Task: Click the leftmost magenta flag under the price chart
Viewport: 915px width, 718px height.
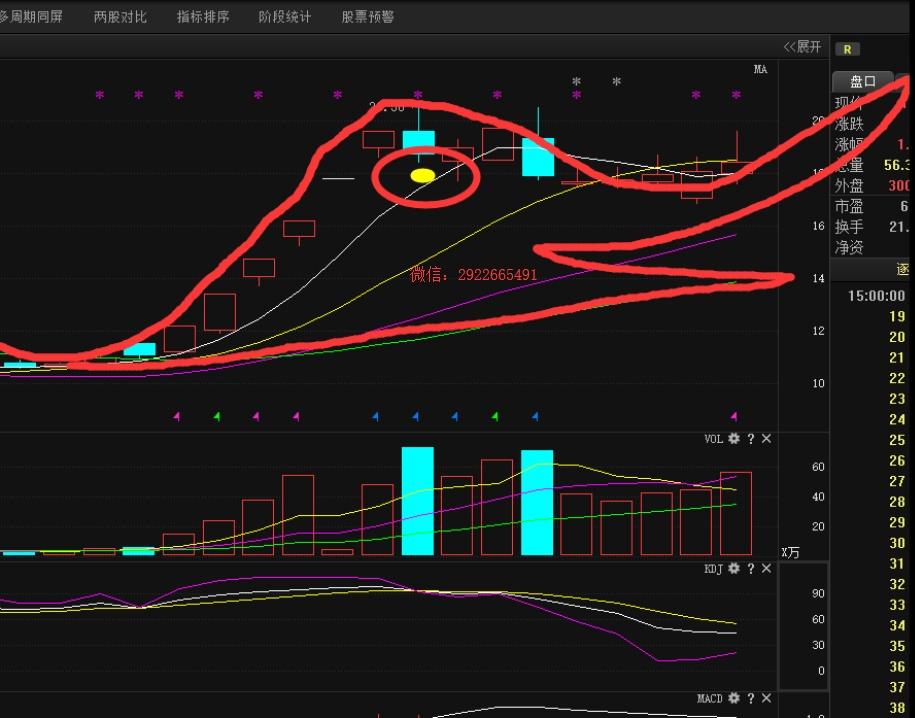Action: tap(177, 416)
